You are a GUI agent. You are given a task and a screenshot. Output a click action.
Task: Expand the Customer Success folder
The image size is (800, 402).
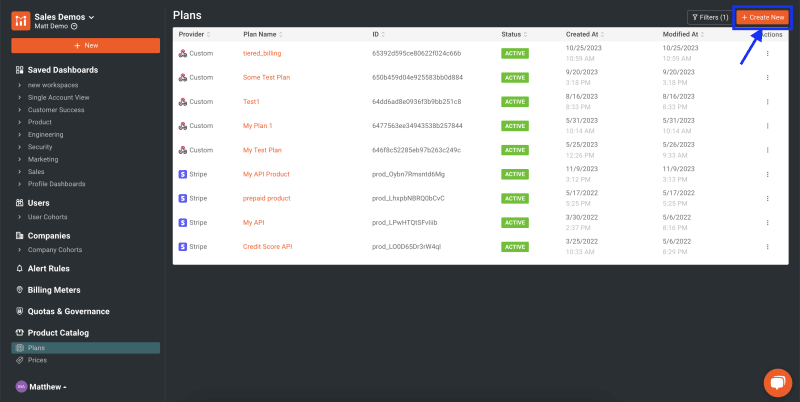tap(56, 110)
